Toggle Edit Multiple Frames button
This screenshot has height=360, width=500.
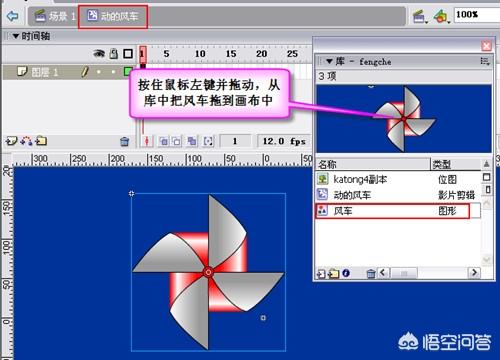192,141
